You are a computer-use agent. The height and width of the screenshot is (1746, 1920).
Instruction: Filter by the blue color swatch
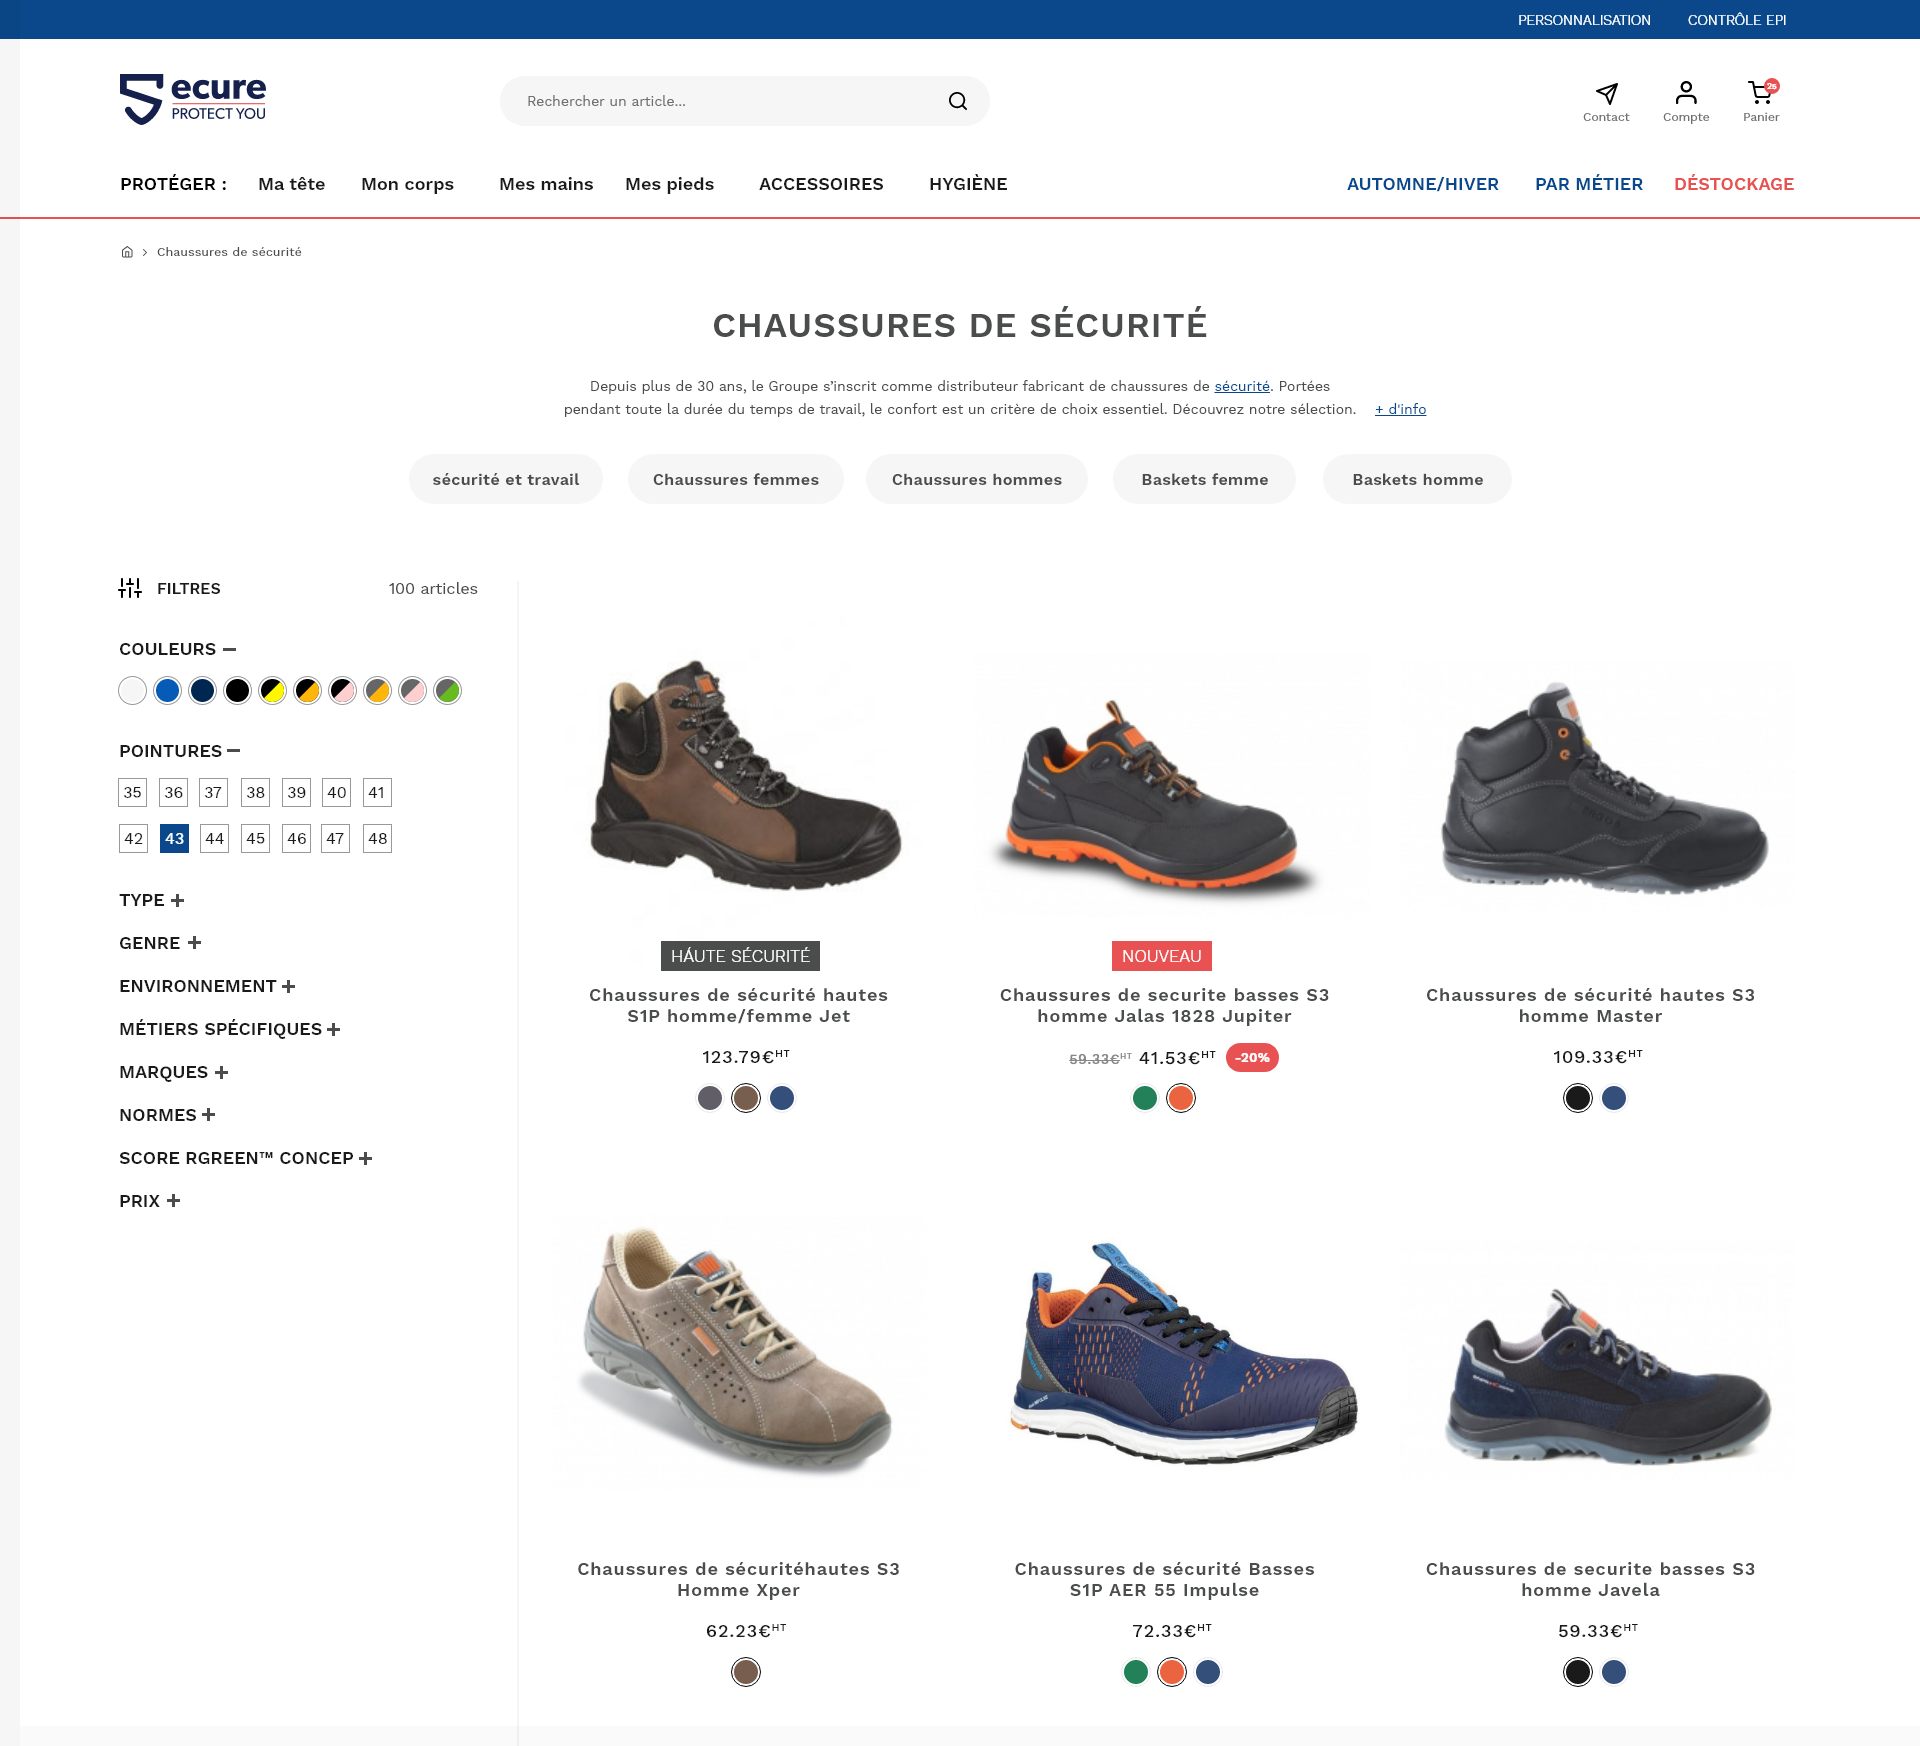click(167, 691)
